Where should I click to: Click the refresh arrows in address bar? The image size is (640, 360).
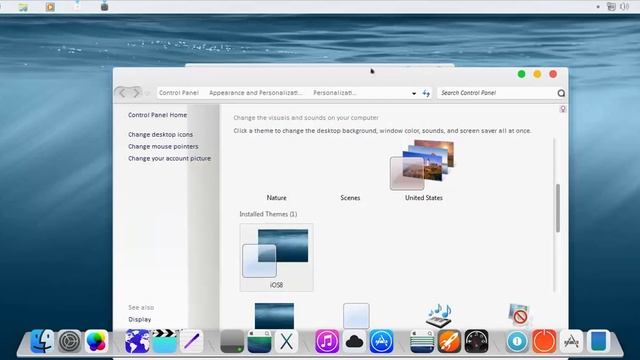tap(426, 93)
